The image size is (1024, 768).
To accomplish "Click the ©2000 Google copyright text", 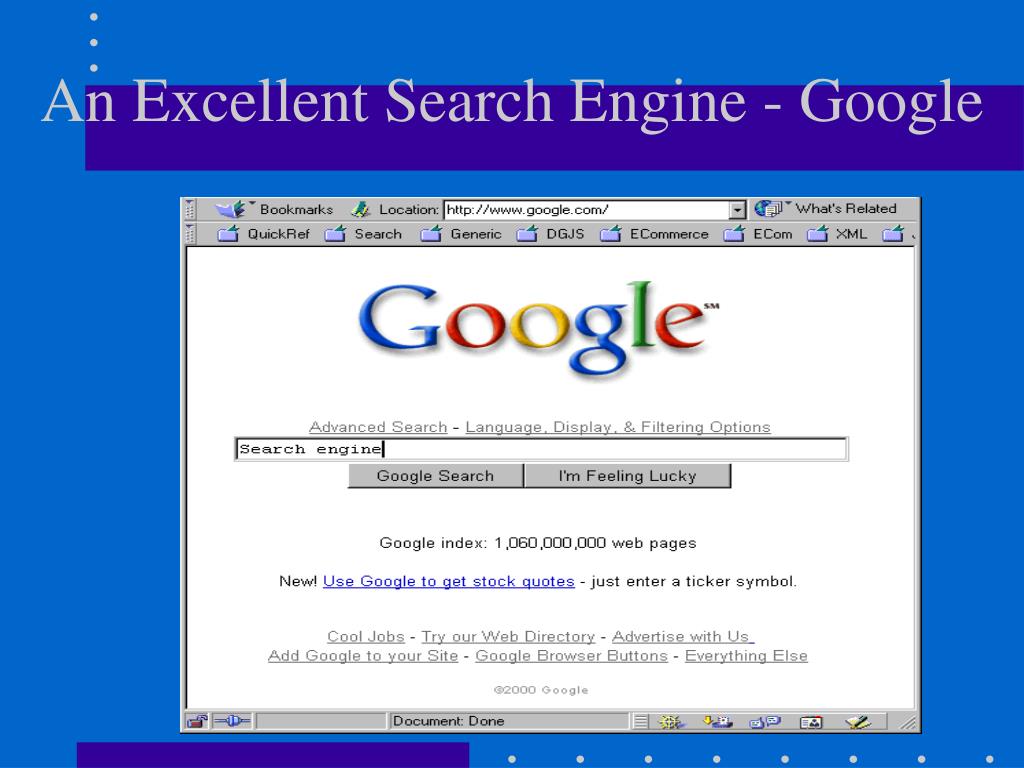I will (541, 690).
